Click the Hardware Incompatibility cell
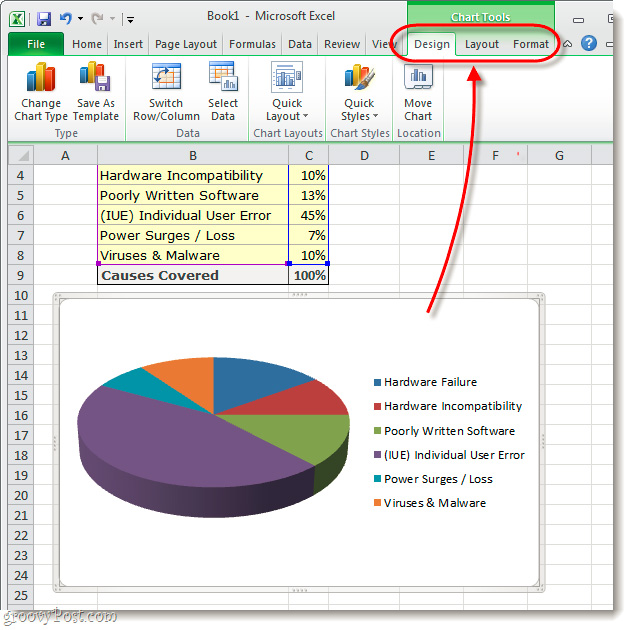Screen dimensions: 633x630 pyautogui.click(x=193, y=176)
